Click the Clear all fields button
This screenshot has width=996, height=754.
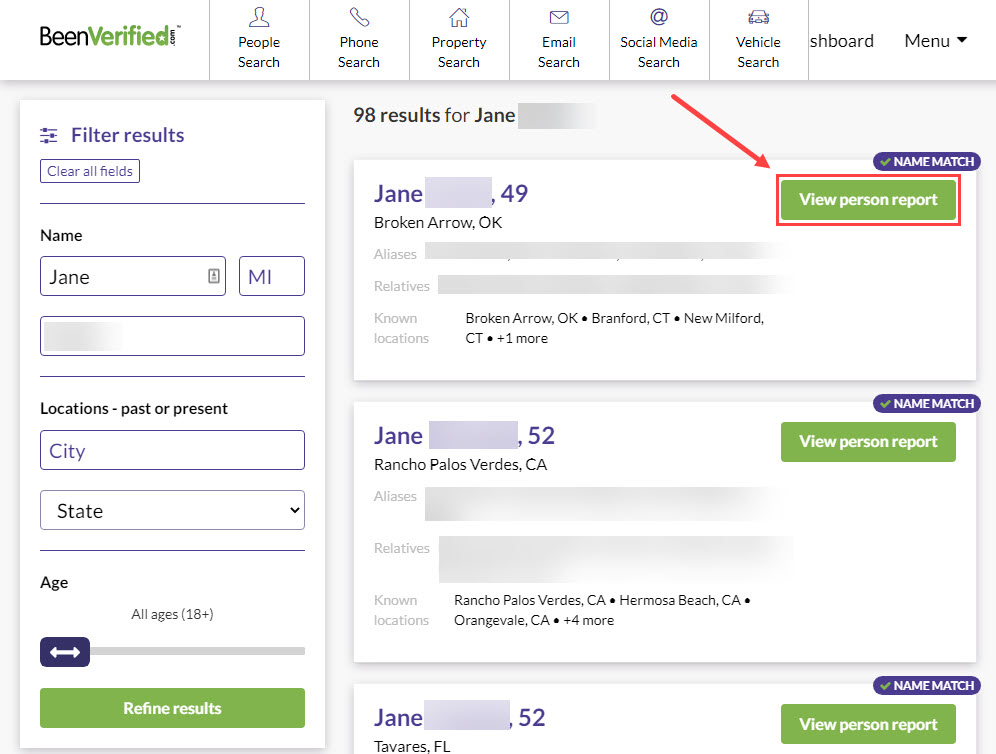pos(90,171)
